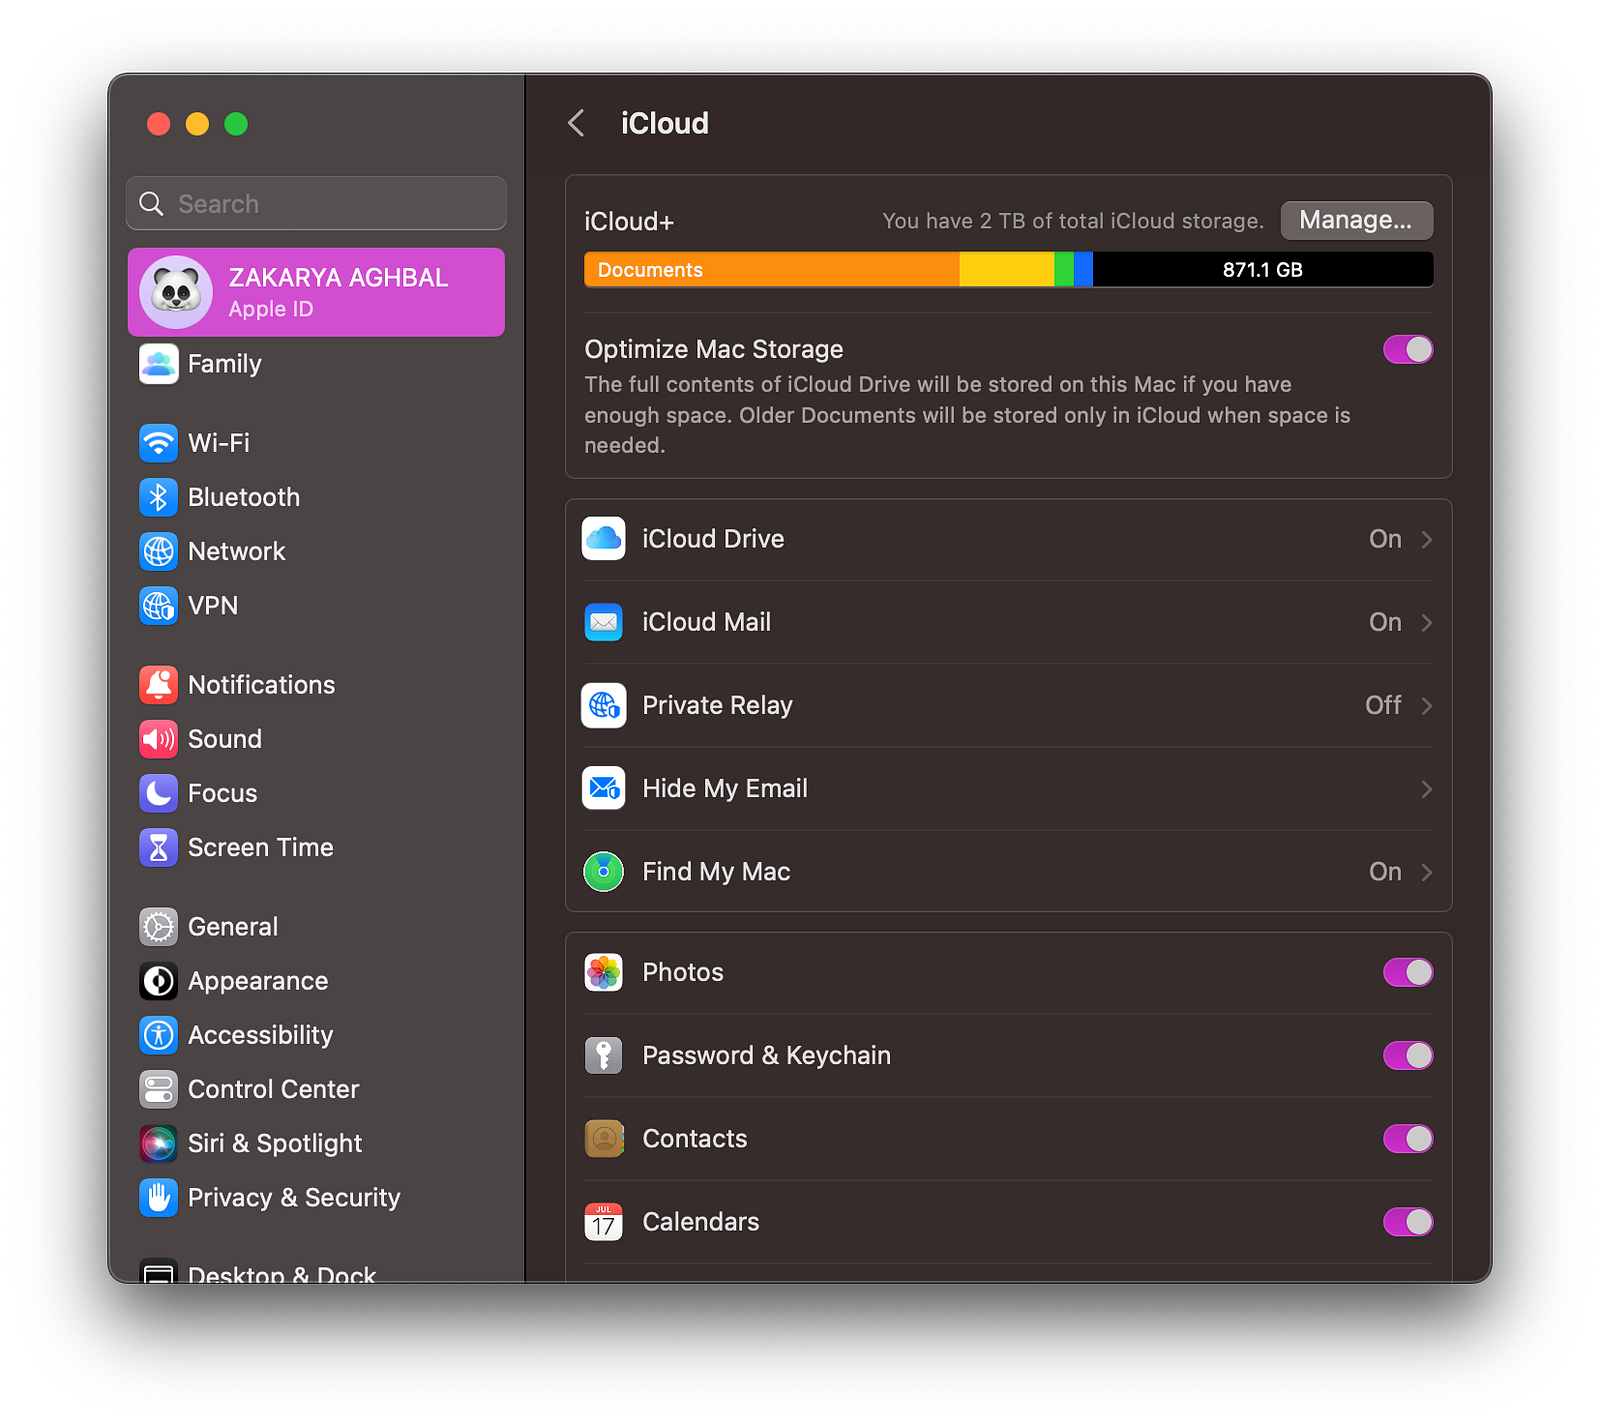The image size is (1600, 1426).
Task: Click the Password & Keychain key icon
Action: pyautogui.click(x=604, y=1055)
